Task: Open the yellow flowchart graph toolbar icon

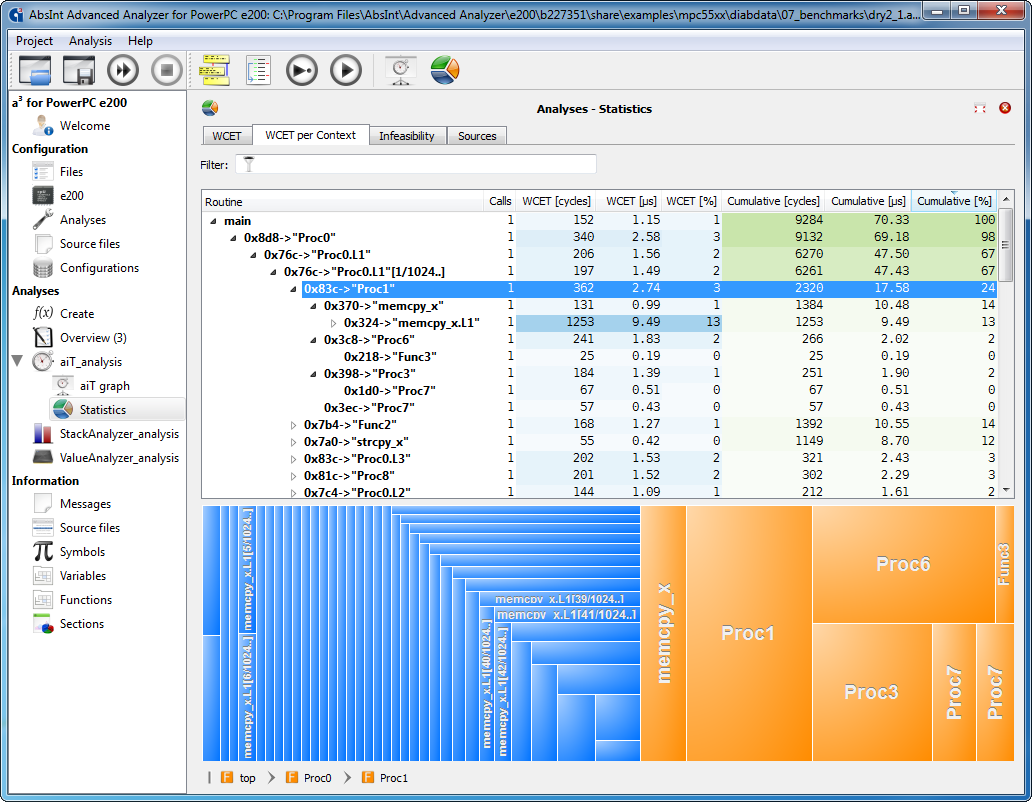Action: pyautogui.click(x=215, y=70)
